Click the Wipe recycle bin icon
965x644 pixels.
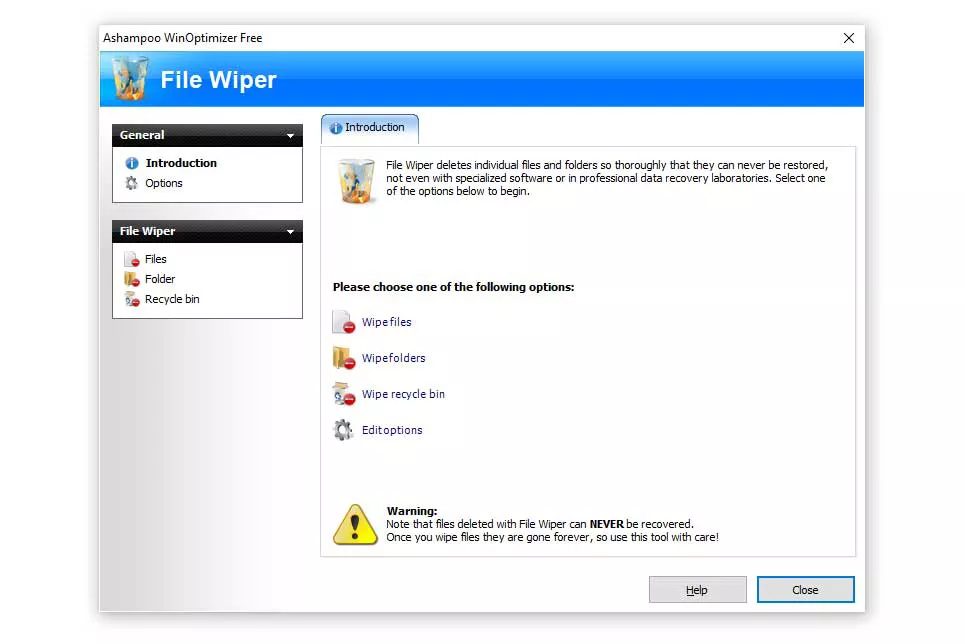342,393
